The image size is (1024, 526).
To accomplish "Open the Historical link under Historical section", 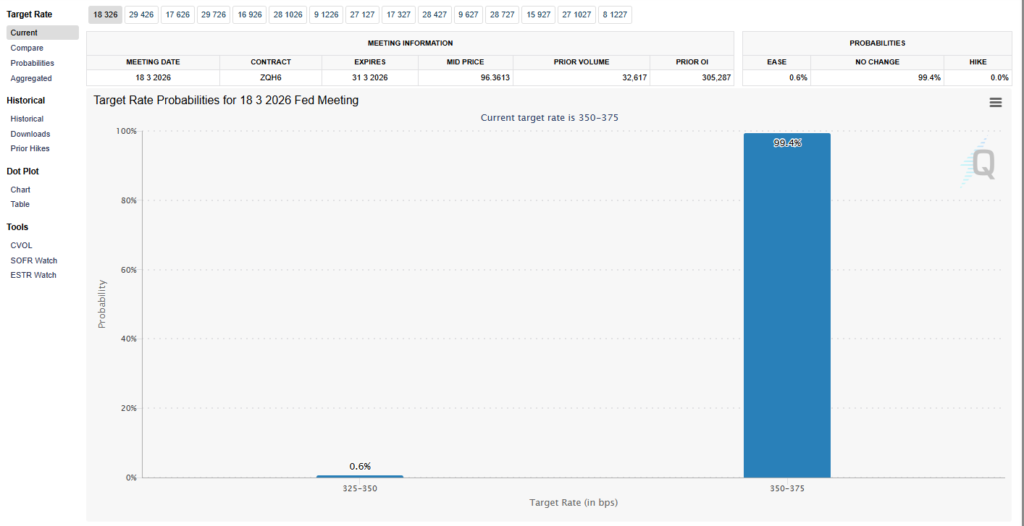I will (x=27, y=119).
